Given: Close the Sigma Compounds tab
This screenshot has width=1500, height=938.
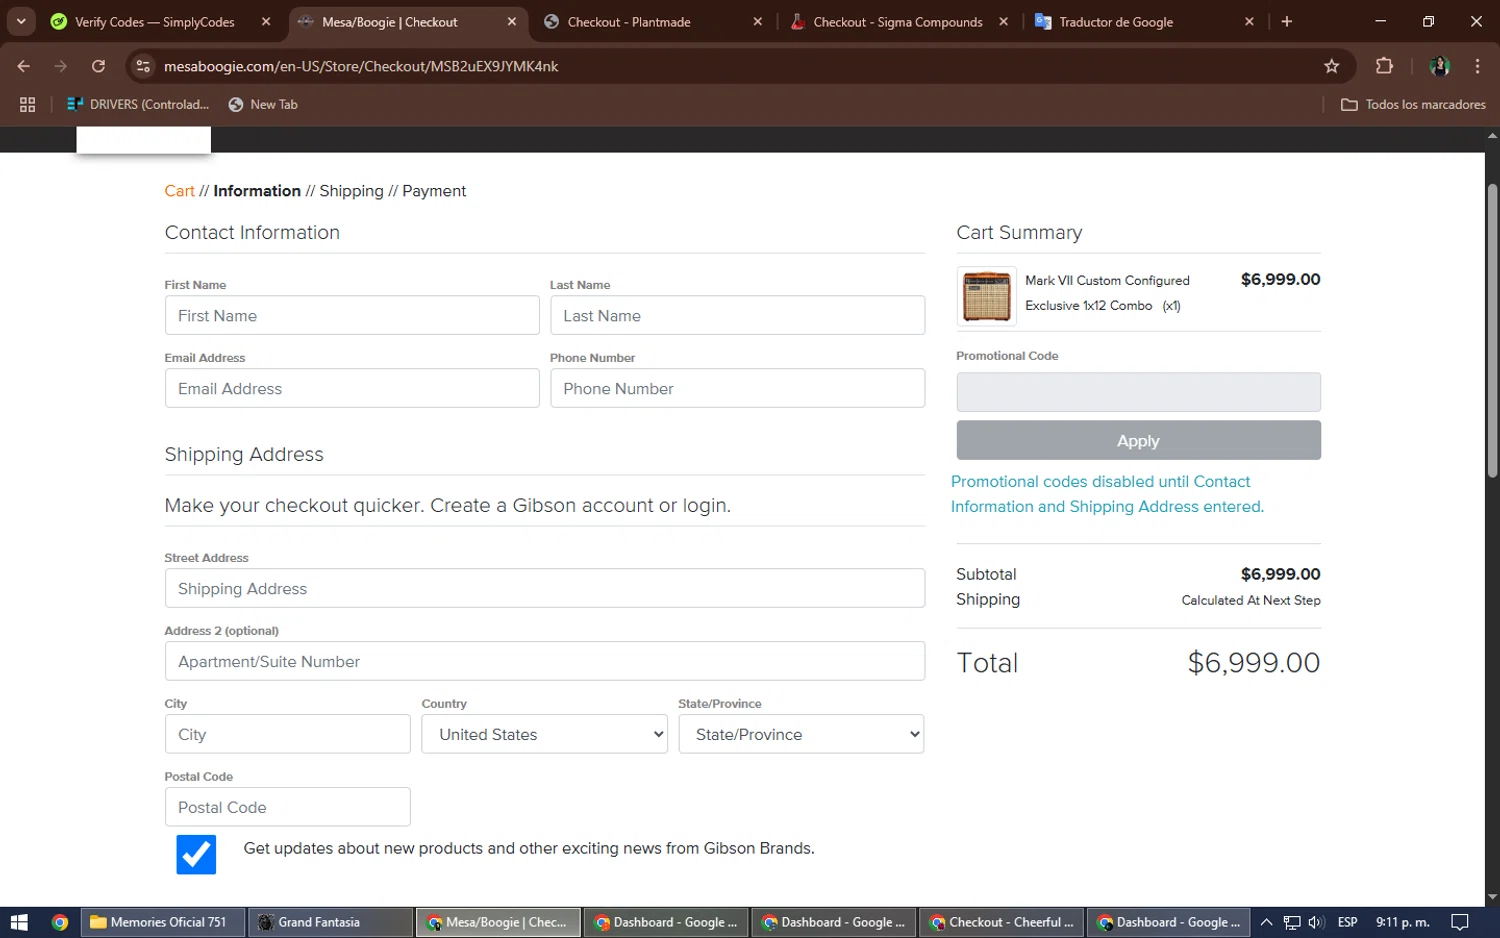Looking at the screenshot, I should [1003, 21].
